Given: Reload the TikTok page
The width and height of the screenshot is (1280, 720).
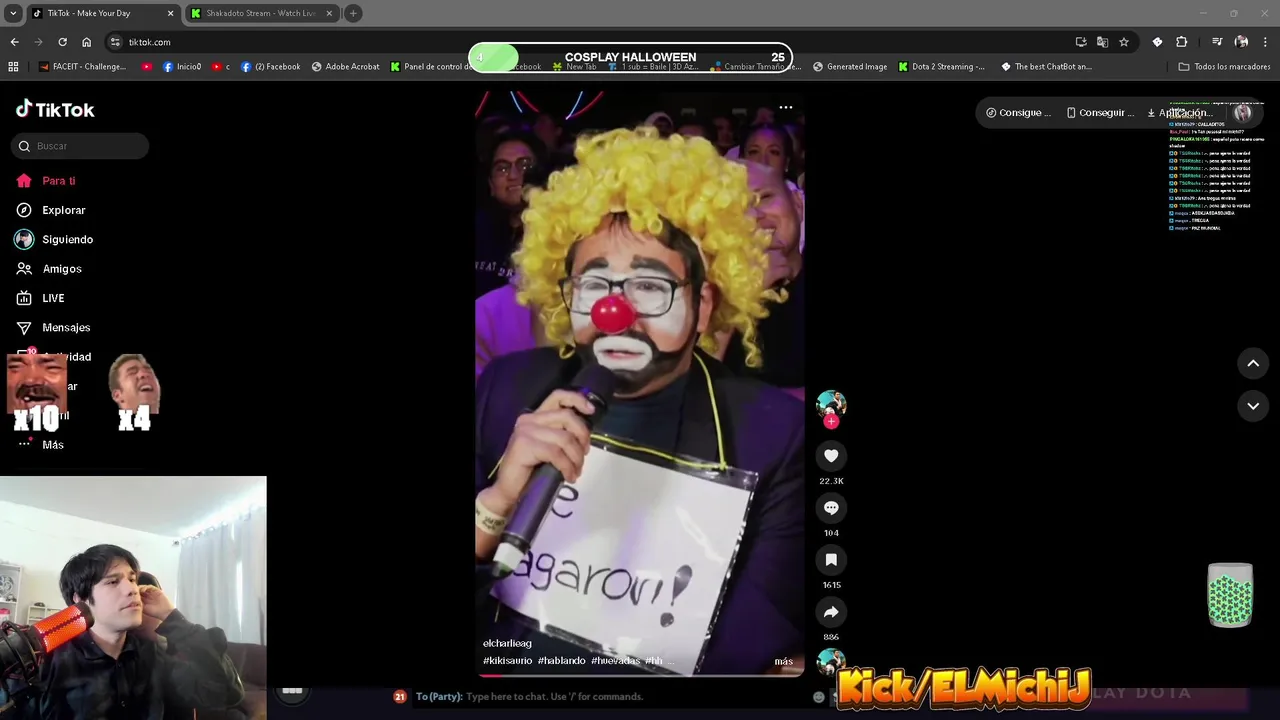Looking at the screenshot, I should point(62,42).
